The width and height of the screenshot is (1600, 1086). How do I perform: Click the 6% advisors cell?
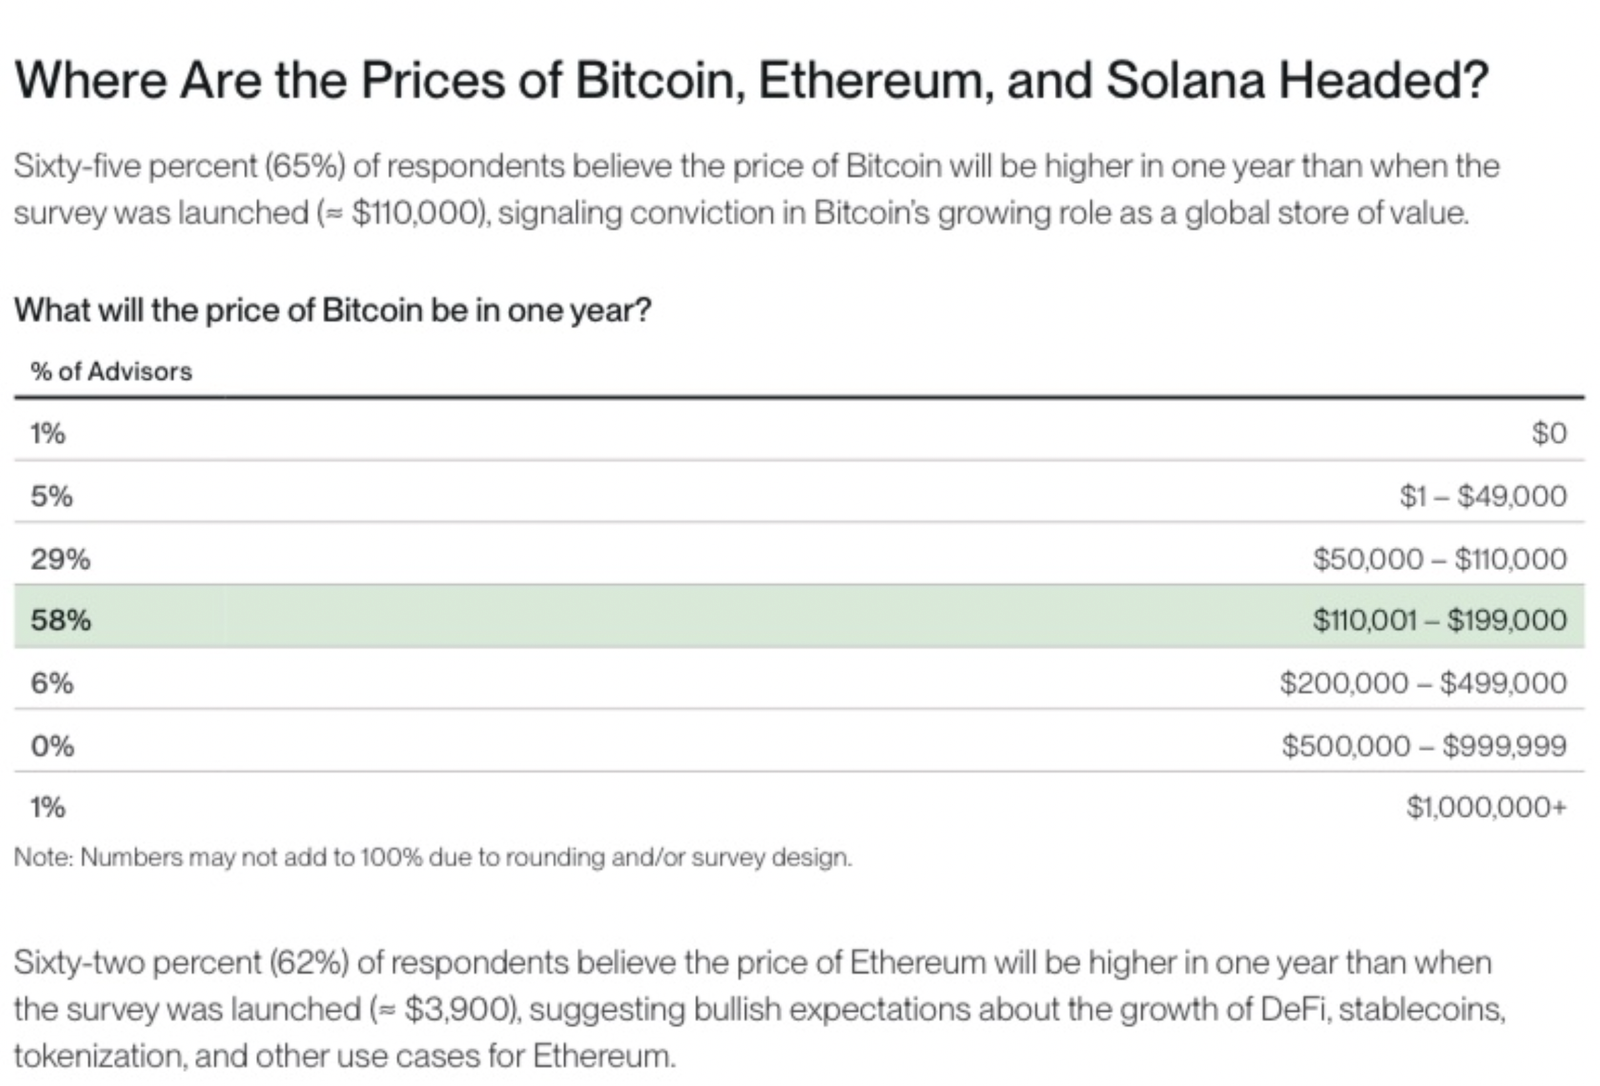[51, 683]
